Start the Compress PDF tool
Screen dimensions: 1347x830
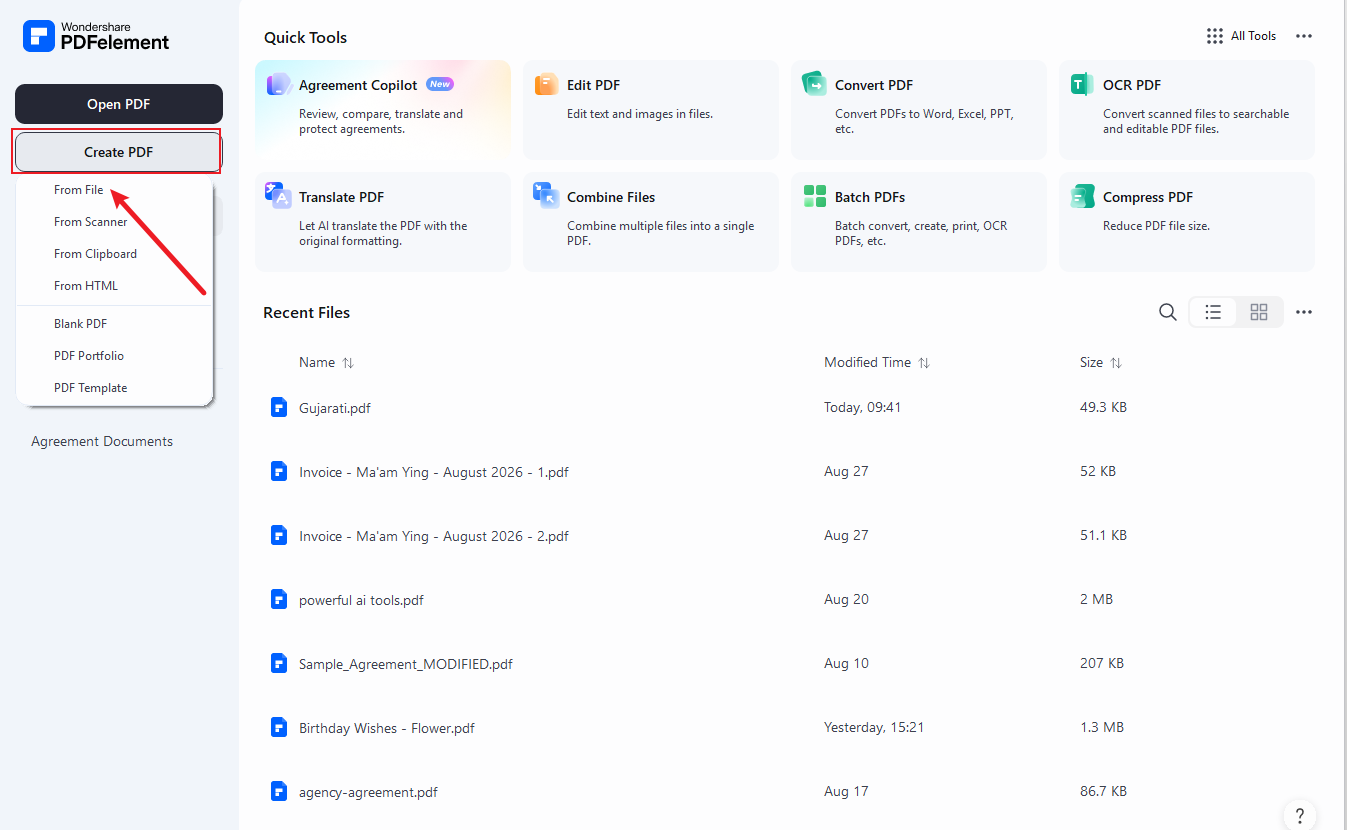click(1187, 221)
